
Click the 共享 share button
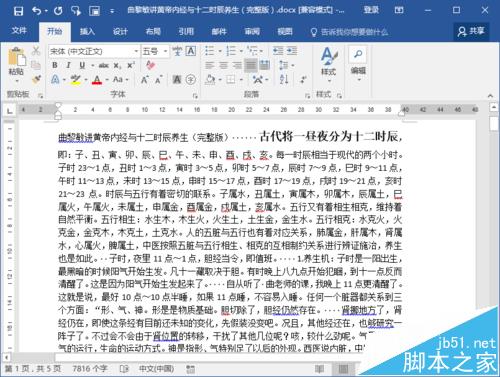[471, 32]
